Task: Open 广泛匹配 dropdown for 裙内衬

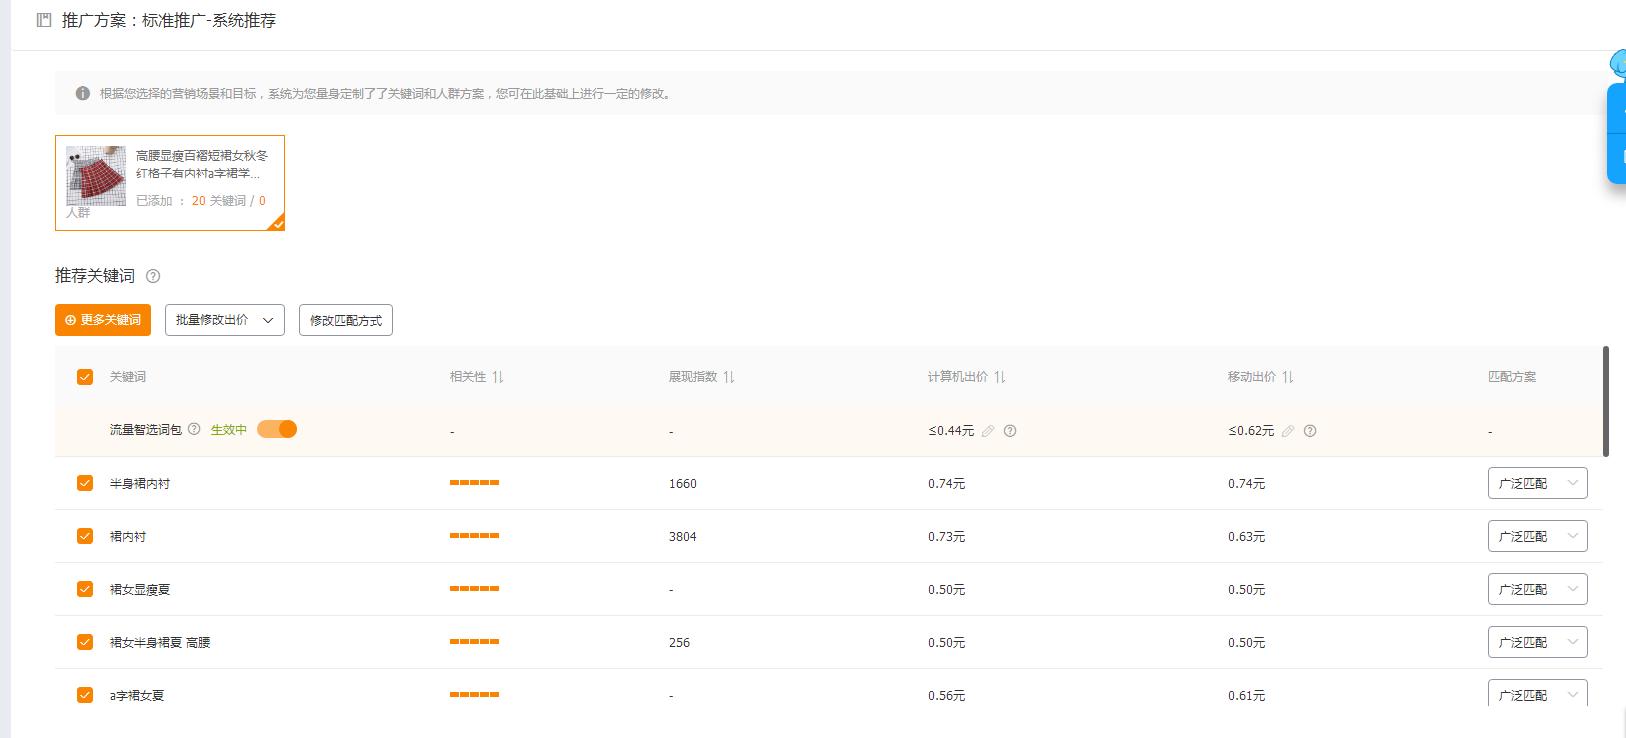Action: [x=1537, y=536]
